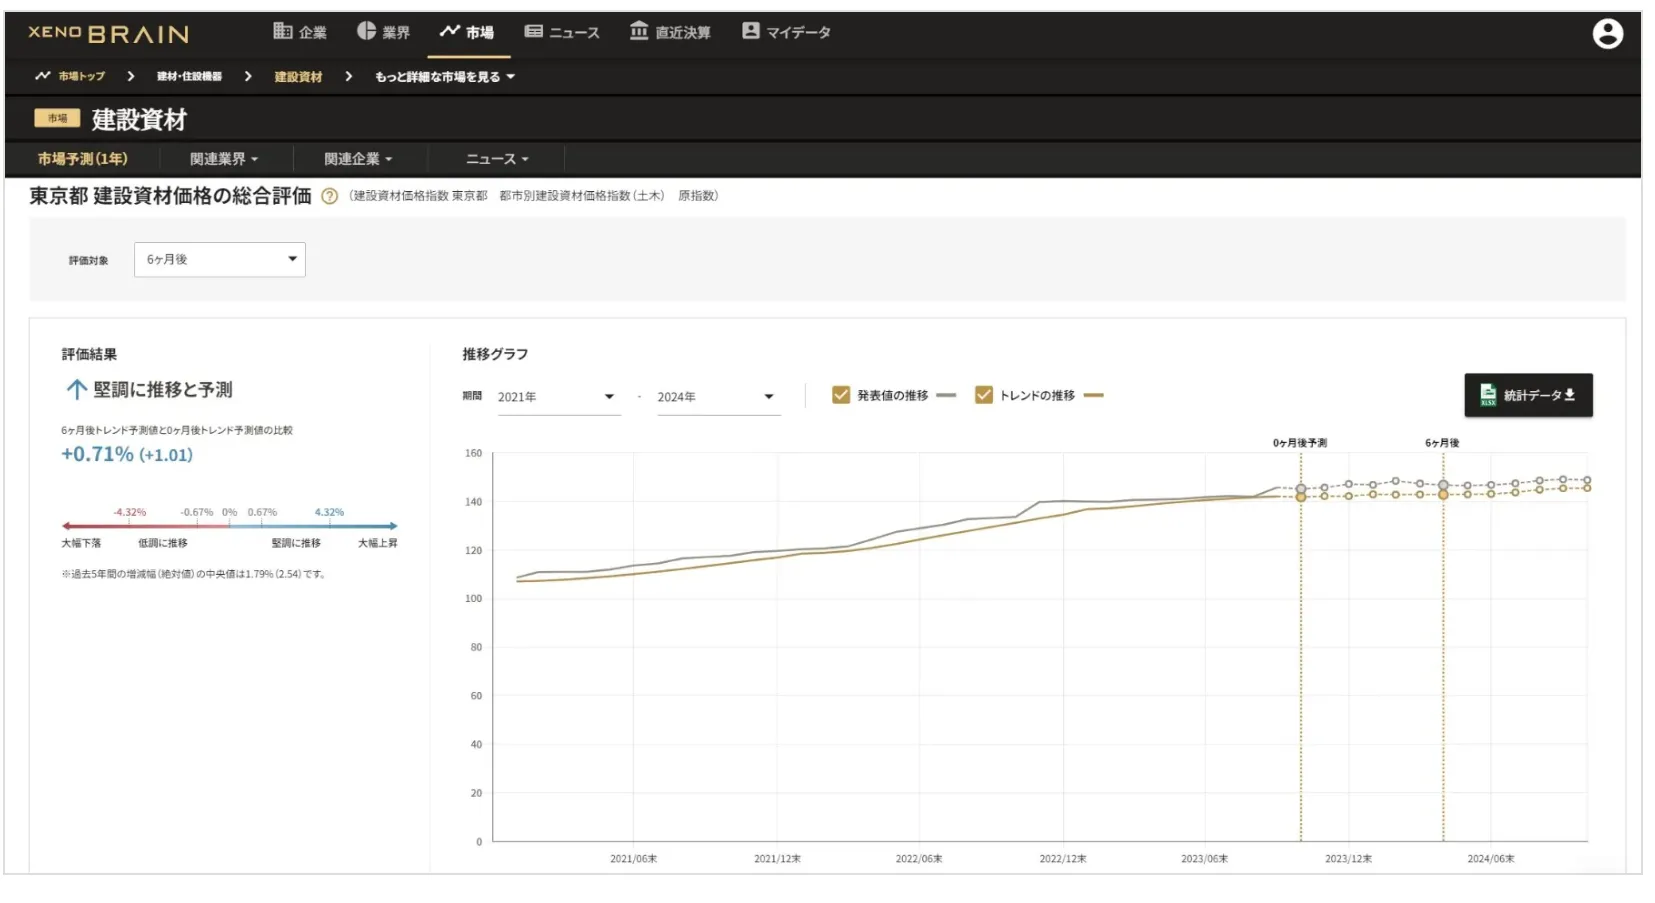Open the マイデータ top menu
Image resolution: width=1655 pixels, height=903 pixels.
click(x=786, y=32)
